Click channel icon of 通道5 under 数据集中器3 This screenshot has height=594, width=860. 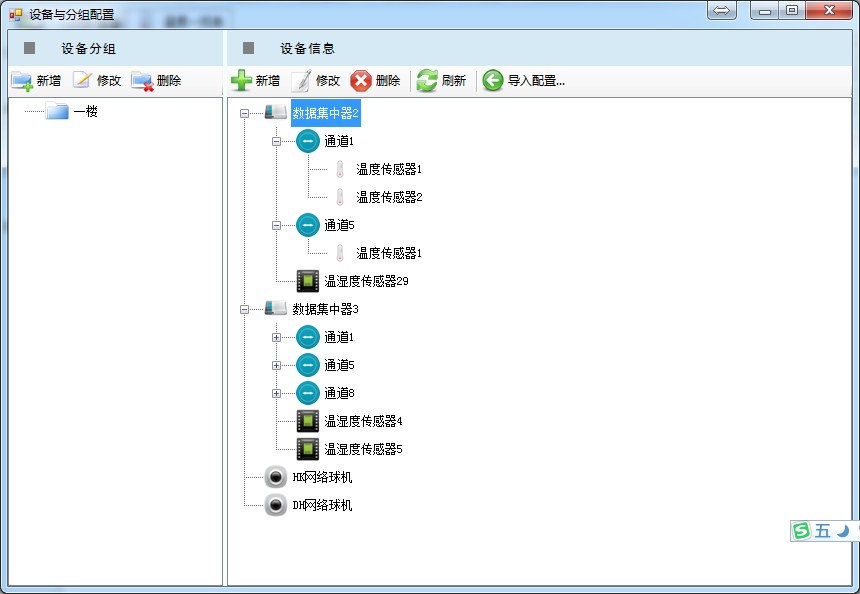point(308,365)
